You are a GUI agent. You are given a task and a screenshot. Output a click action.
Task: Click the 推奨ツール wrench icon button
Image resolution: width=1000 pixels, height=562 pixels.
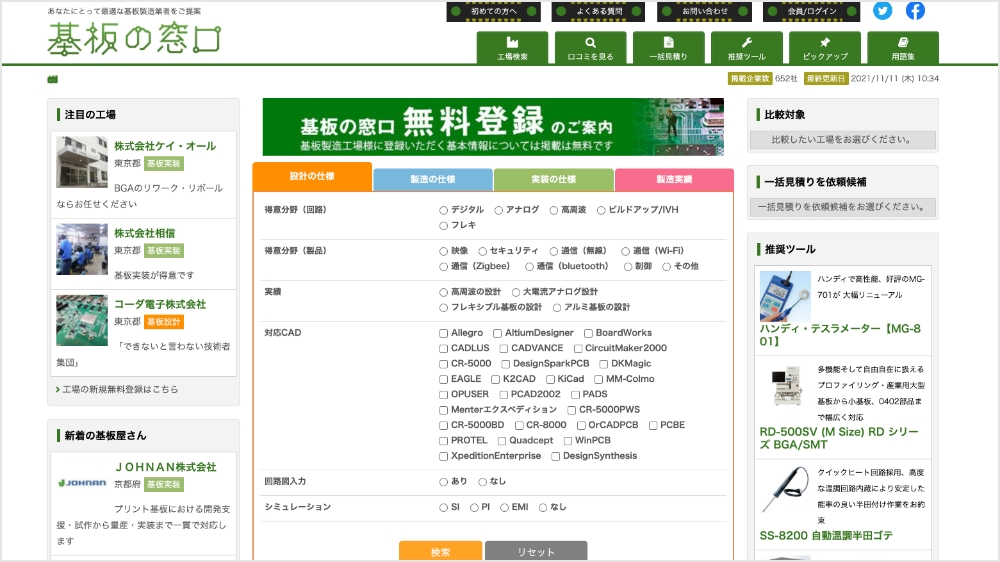[747, 47]
